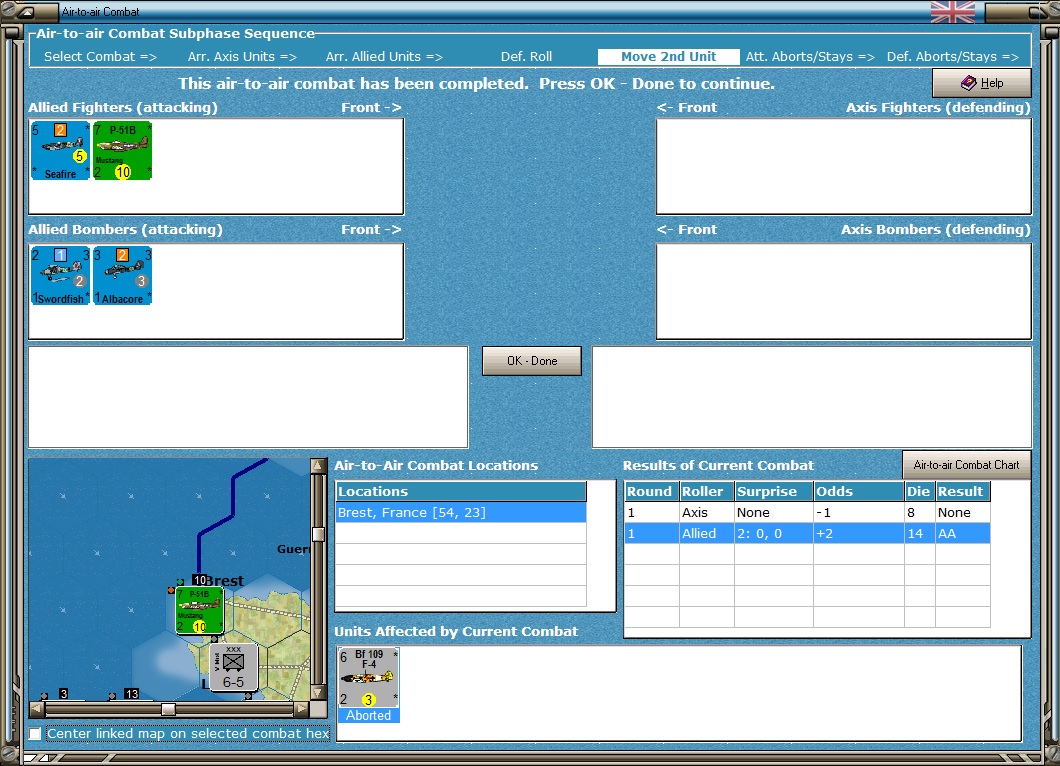Enable Center linked map on selected combat hex
1060x766 pixels.
35,734
